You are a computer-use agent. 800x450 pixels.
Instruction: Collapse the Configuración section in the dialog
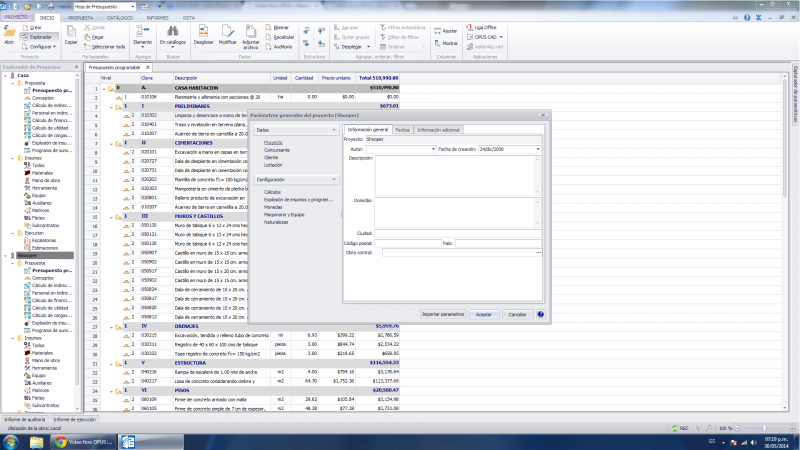pyautogui.click(x=336, y=179)
